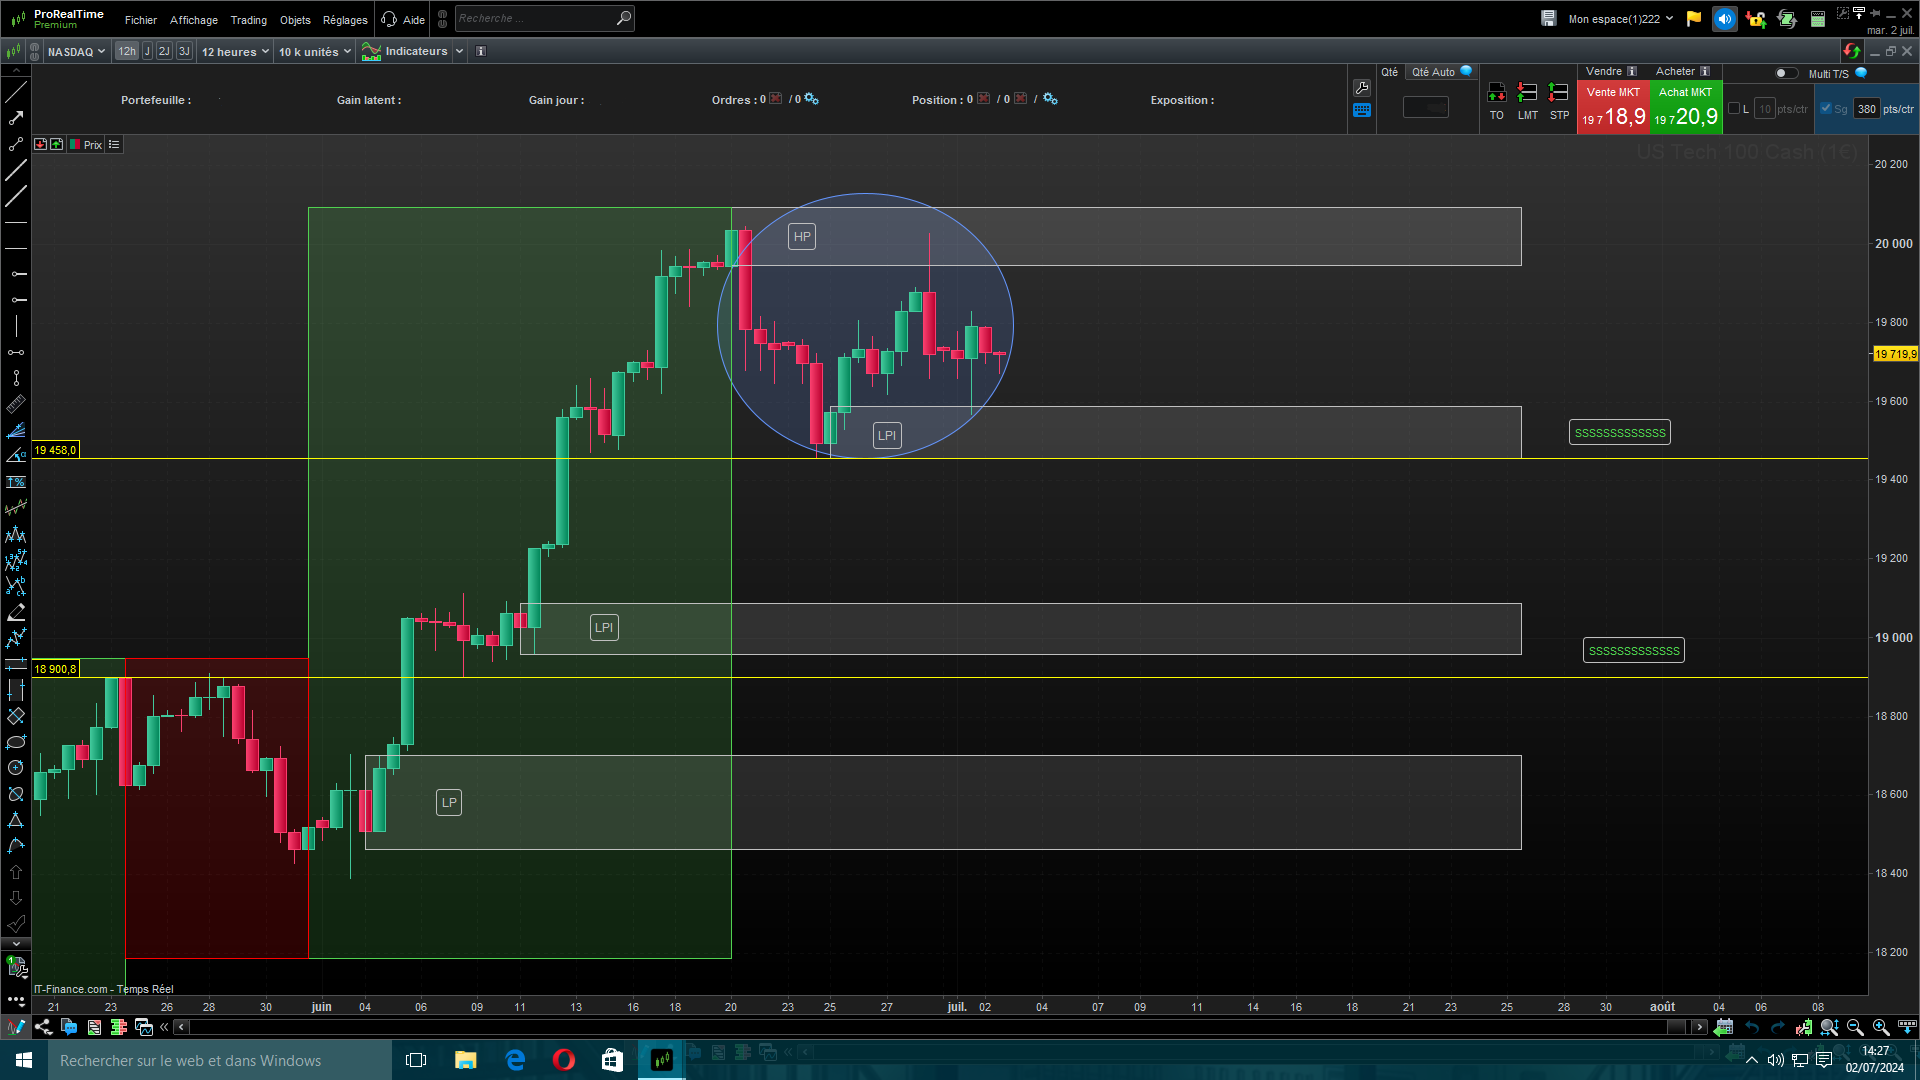
Task: Select the arrow drawing tool
Action: click(x=16, y=118)
